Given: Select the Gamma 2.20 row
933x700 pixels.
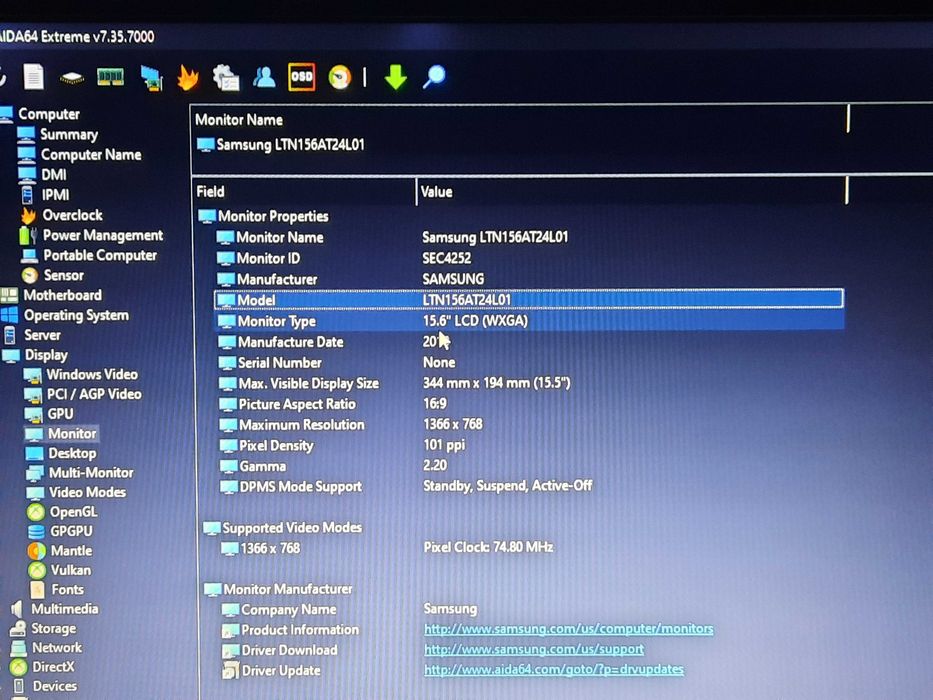Looking at the screenshot, I should click(x=530, y=466).
